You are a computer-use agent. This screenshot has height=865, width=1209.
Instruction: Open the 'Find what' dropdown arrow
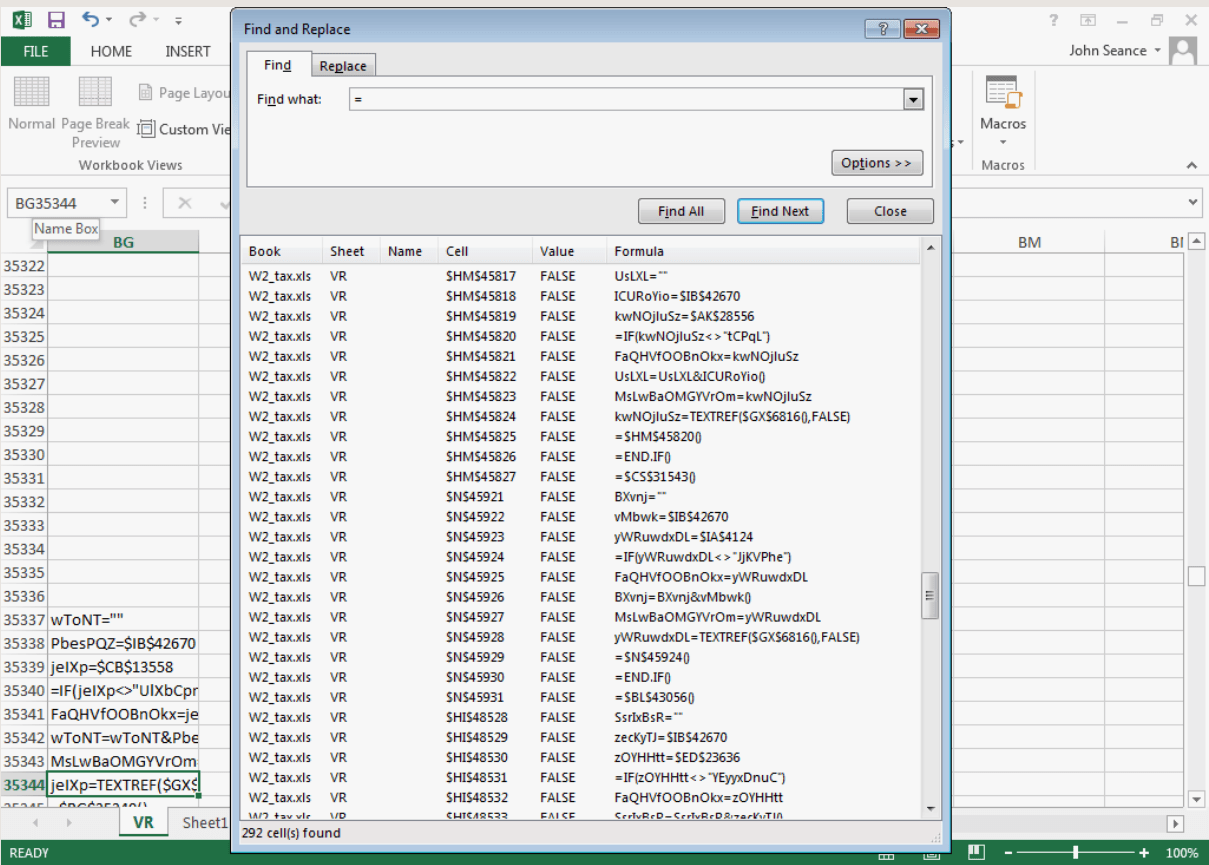point(912,99)
